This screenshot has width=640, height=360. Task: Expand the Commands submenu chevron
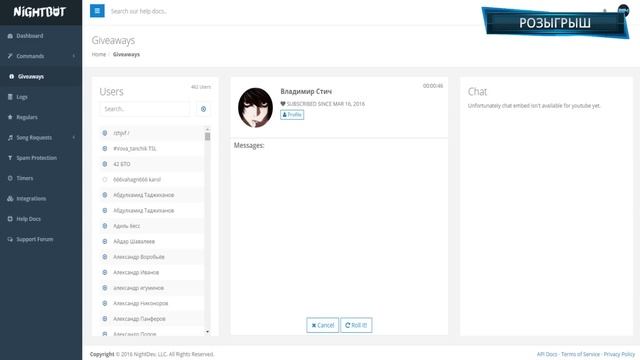pyautogui.click(x=74, y=56)
